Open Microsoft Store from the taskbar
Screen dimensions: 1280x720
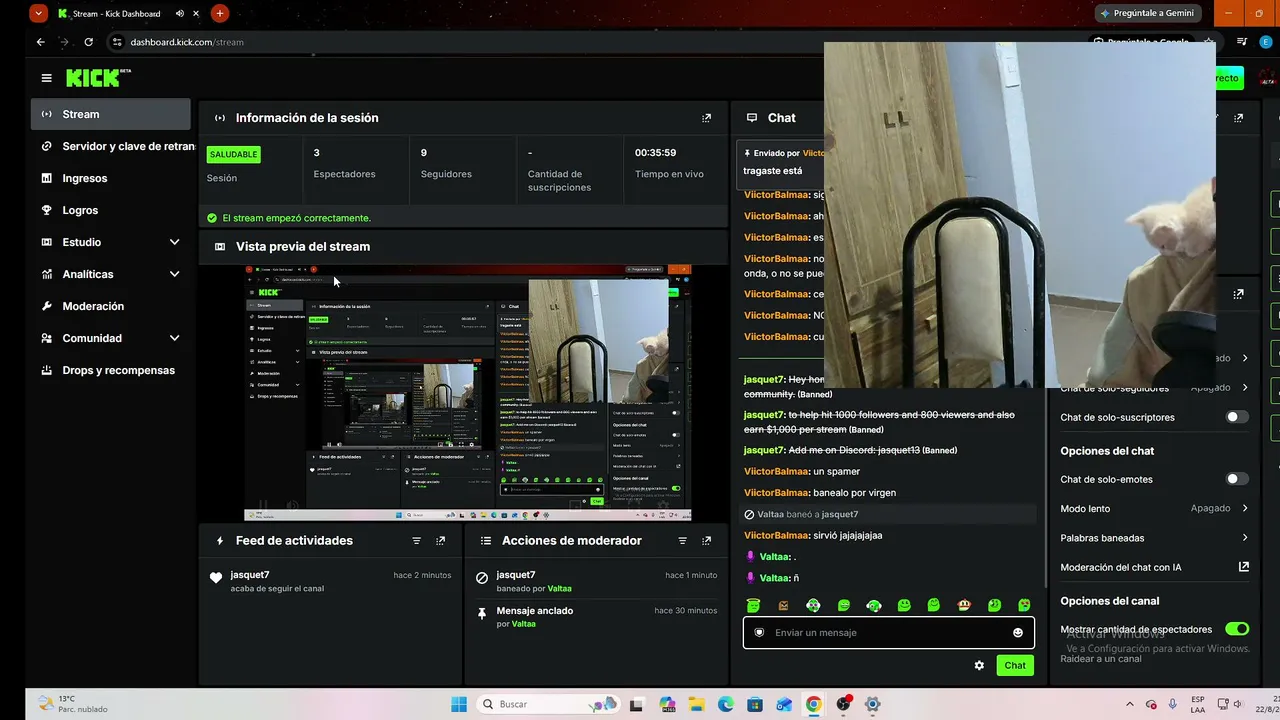click(755, 704)
